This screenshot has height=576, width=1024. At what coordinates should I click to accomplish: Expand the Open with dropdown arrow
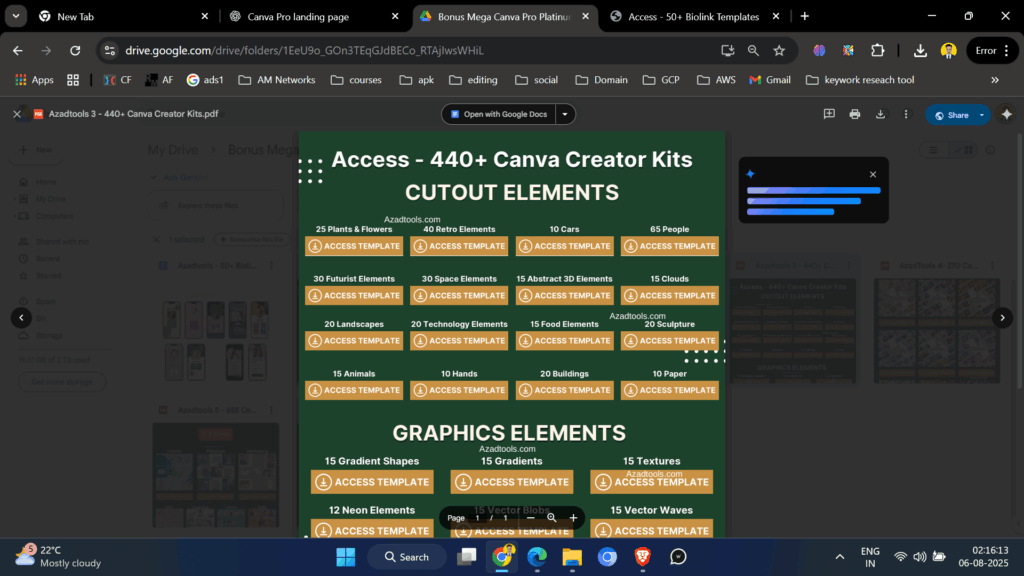565,114
